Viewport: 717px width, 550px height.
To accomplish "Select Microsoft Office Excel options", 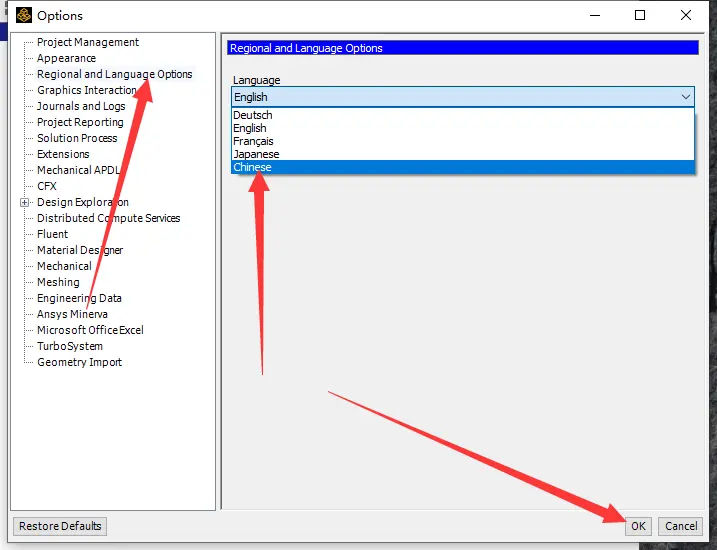I will (90, 330).
